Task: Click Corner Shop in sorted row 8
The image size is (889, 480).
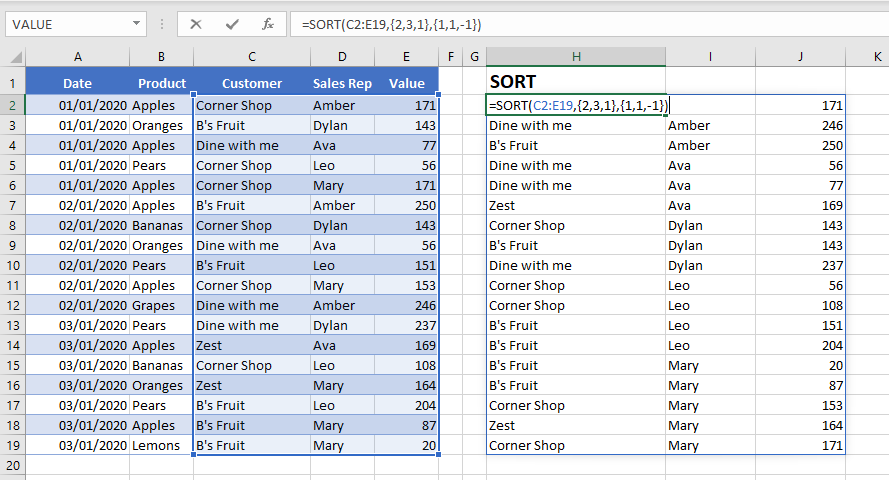Action: [576, 226]
